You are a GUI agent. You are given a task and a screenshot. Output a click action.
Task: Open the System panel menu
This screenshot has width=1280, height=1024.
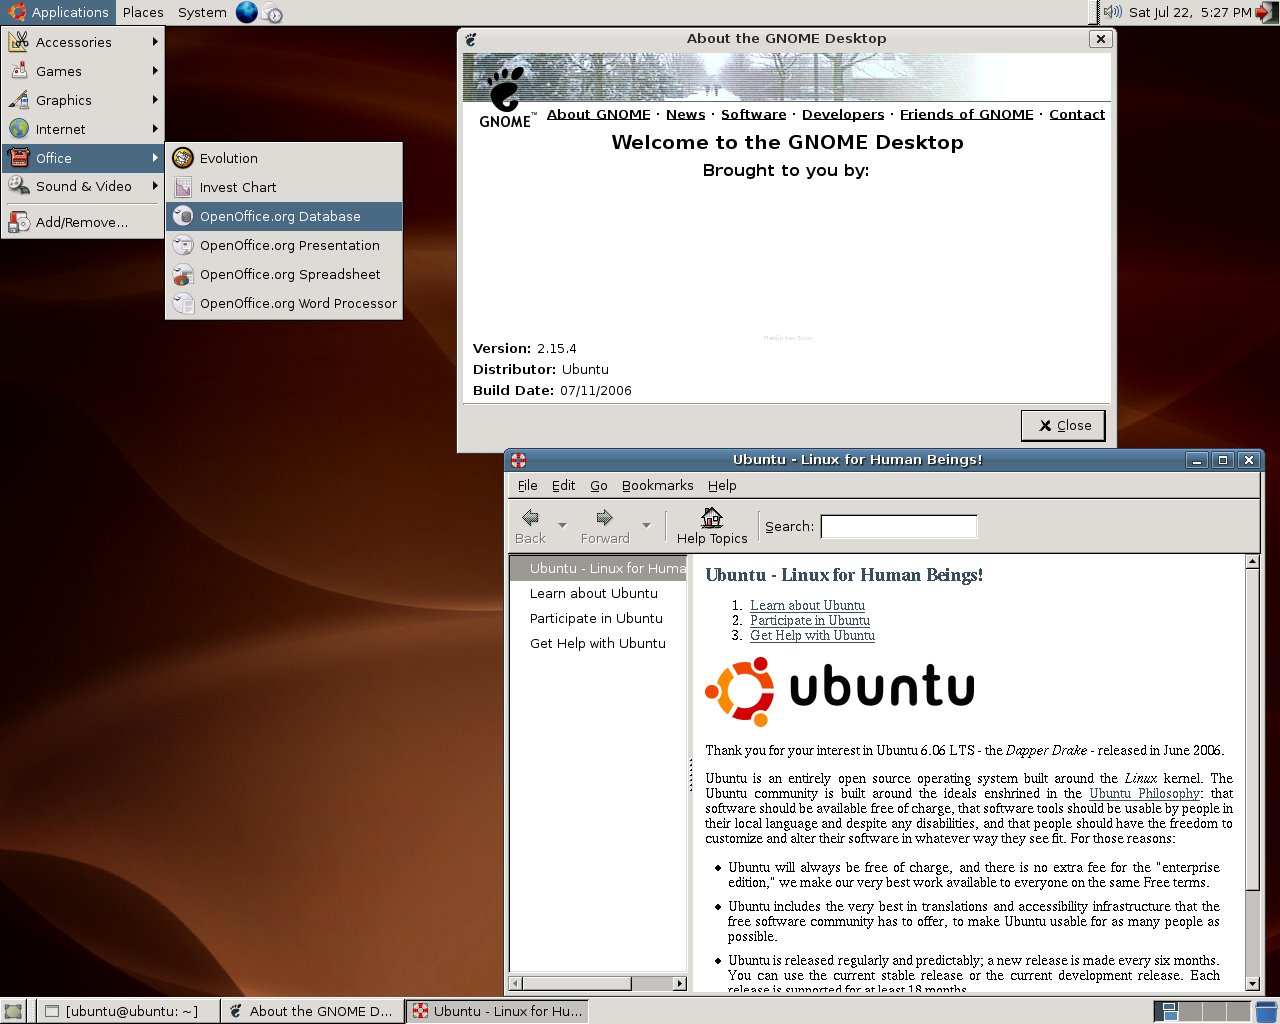tap(202, 12)
